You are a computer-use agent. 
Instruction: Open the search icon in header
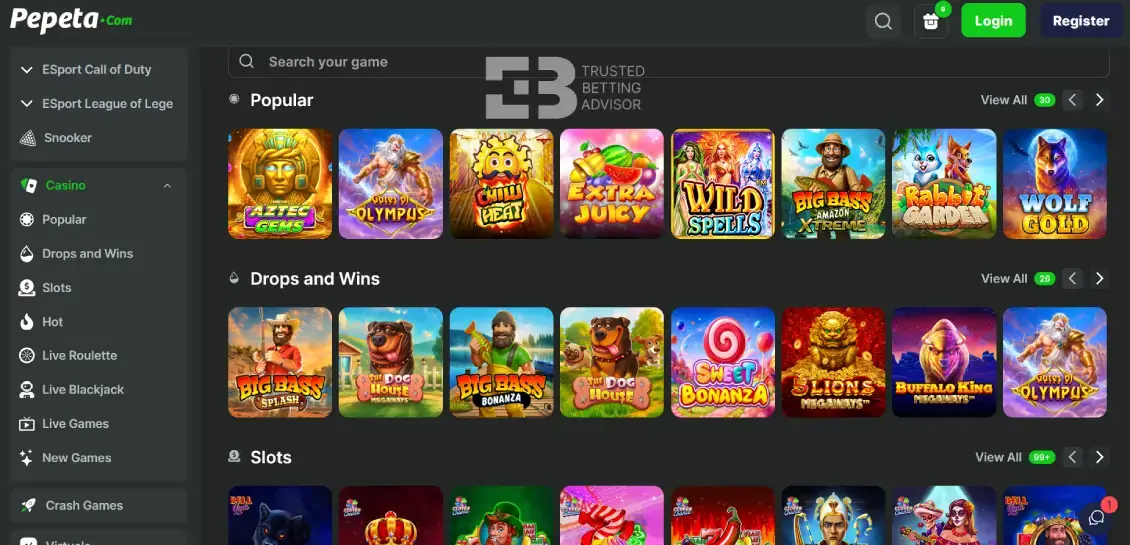pos(883,21)
